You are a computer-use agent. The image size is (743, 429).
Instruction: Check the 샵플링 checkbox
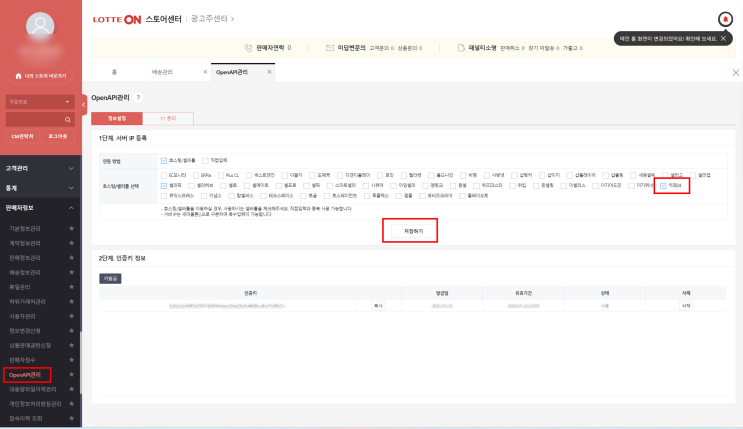coord(606,175)
